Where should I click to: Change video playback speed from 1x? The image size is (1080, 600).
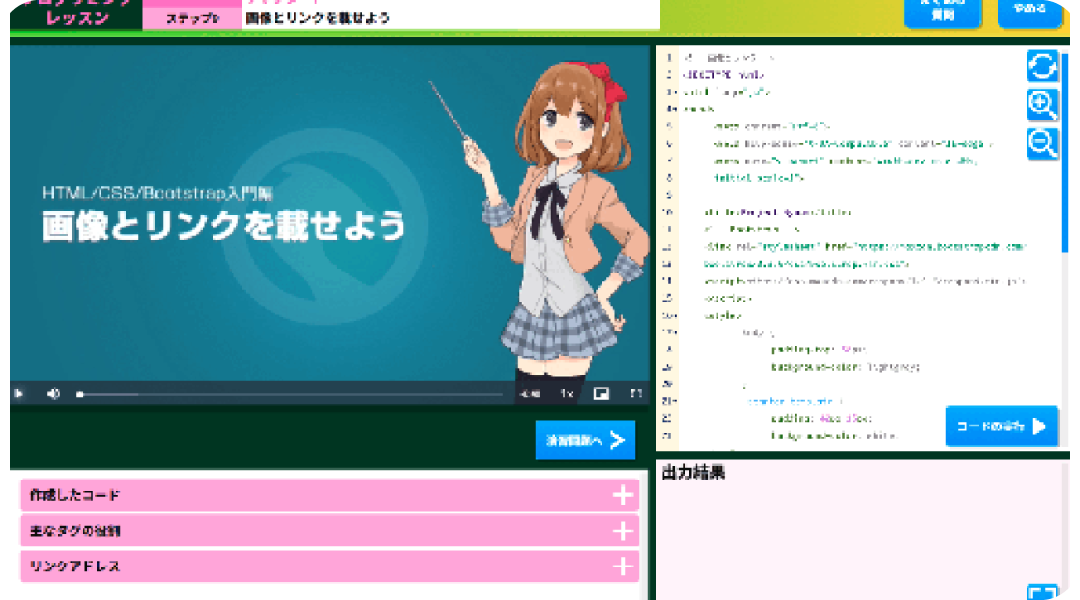[x=566, y=394]
